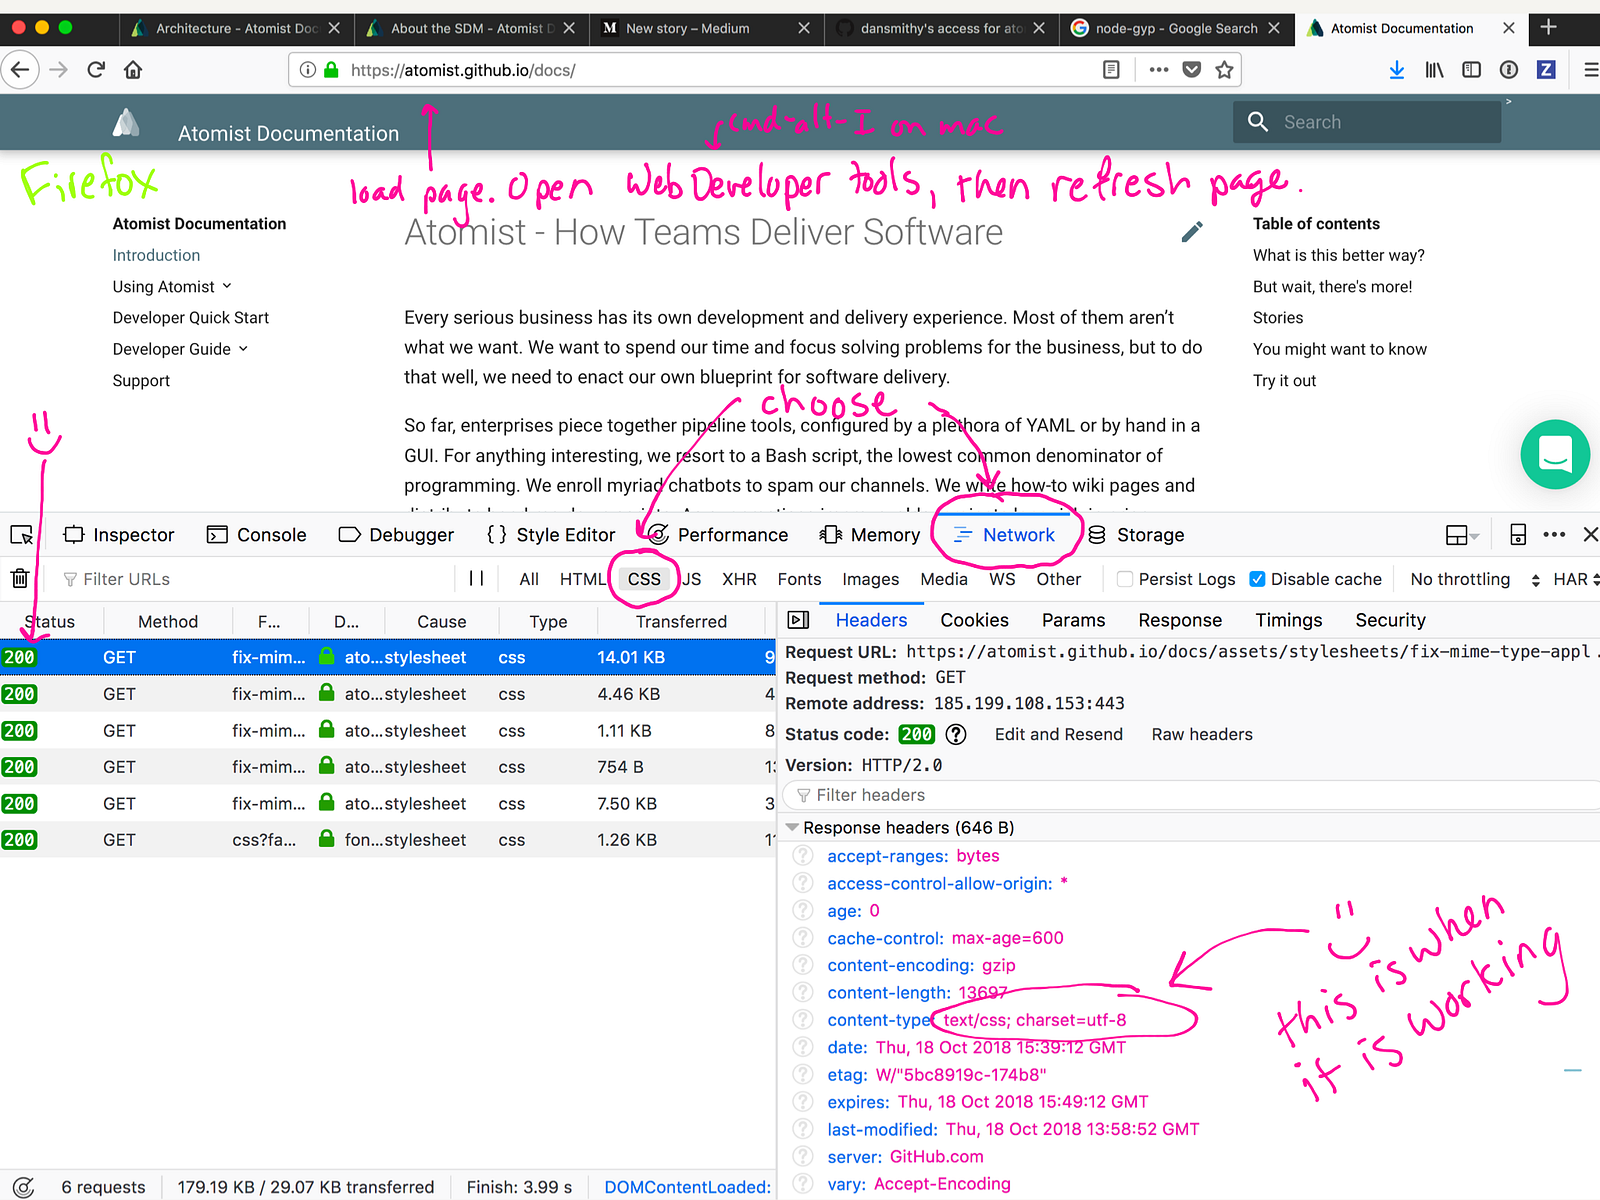Image resolution: width=1600 pixels, height=1200 pixels.
Task: Open the Library menu
Action: point(1435,70)
